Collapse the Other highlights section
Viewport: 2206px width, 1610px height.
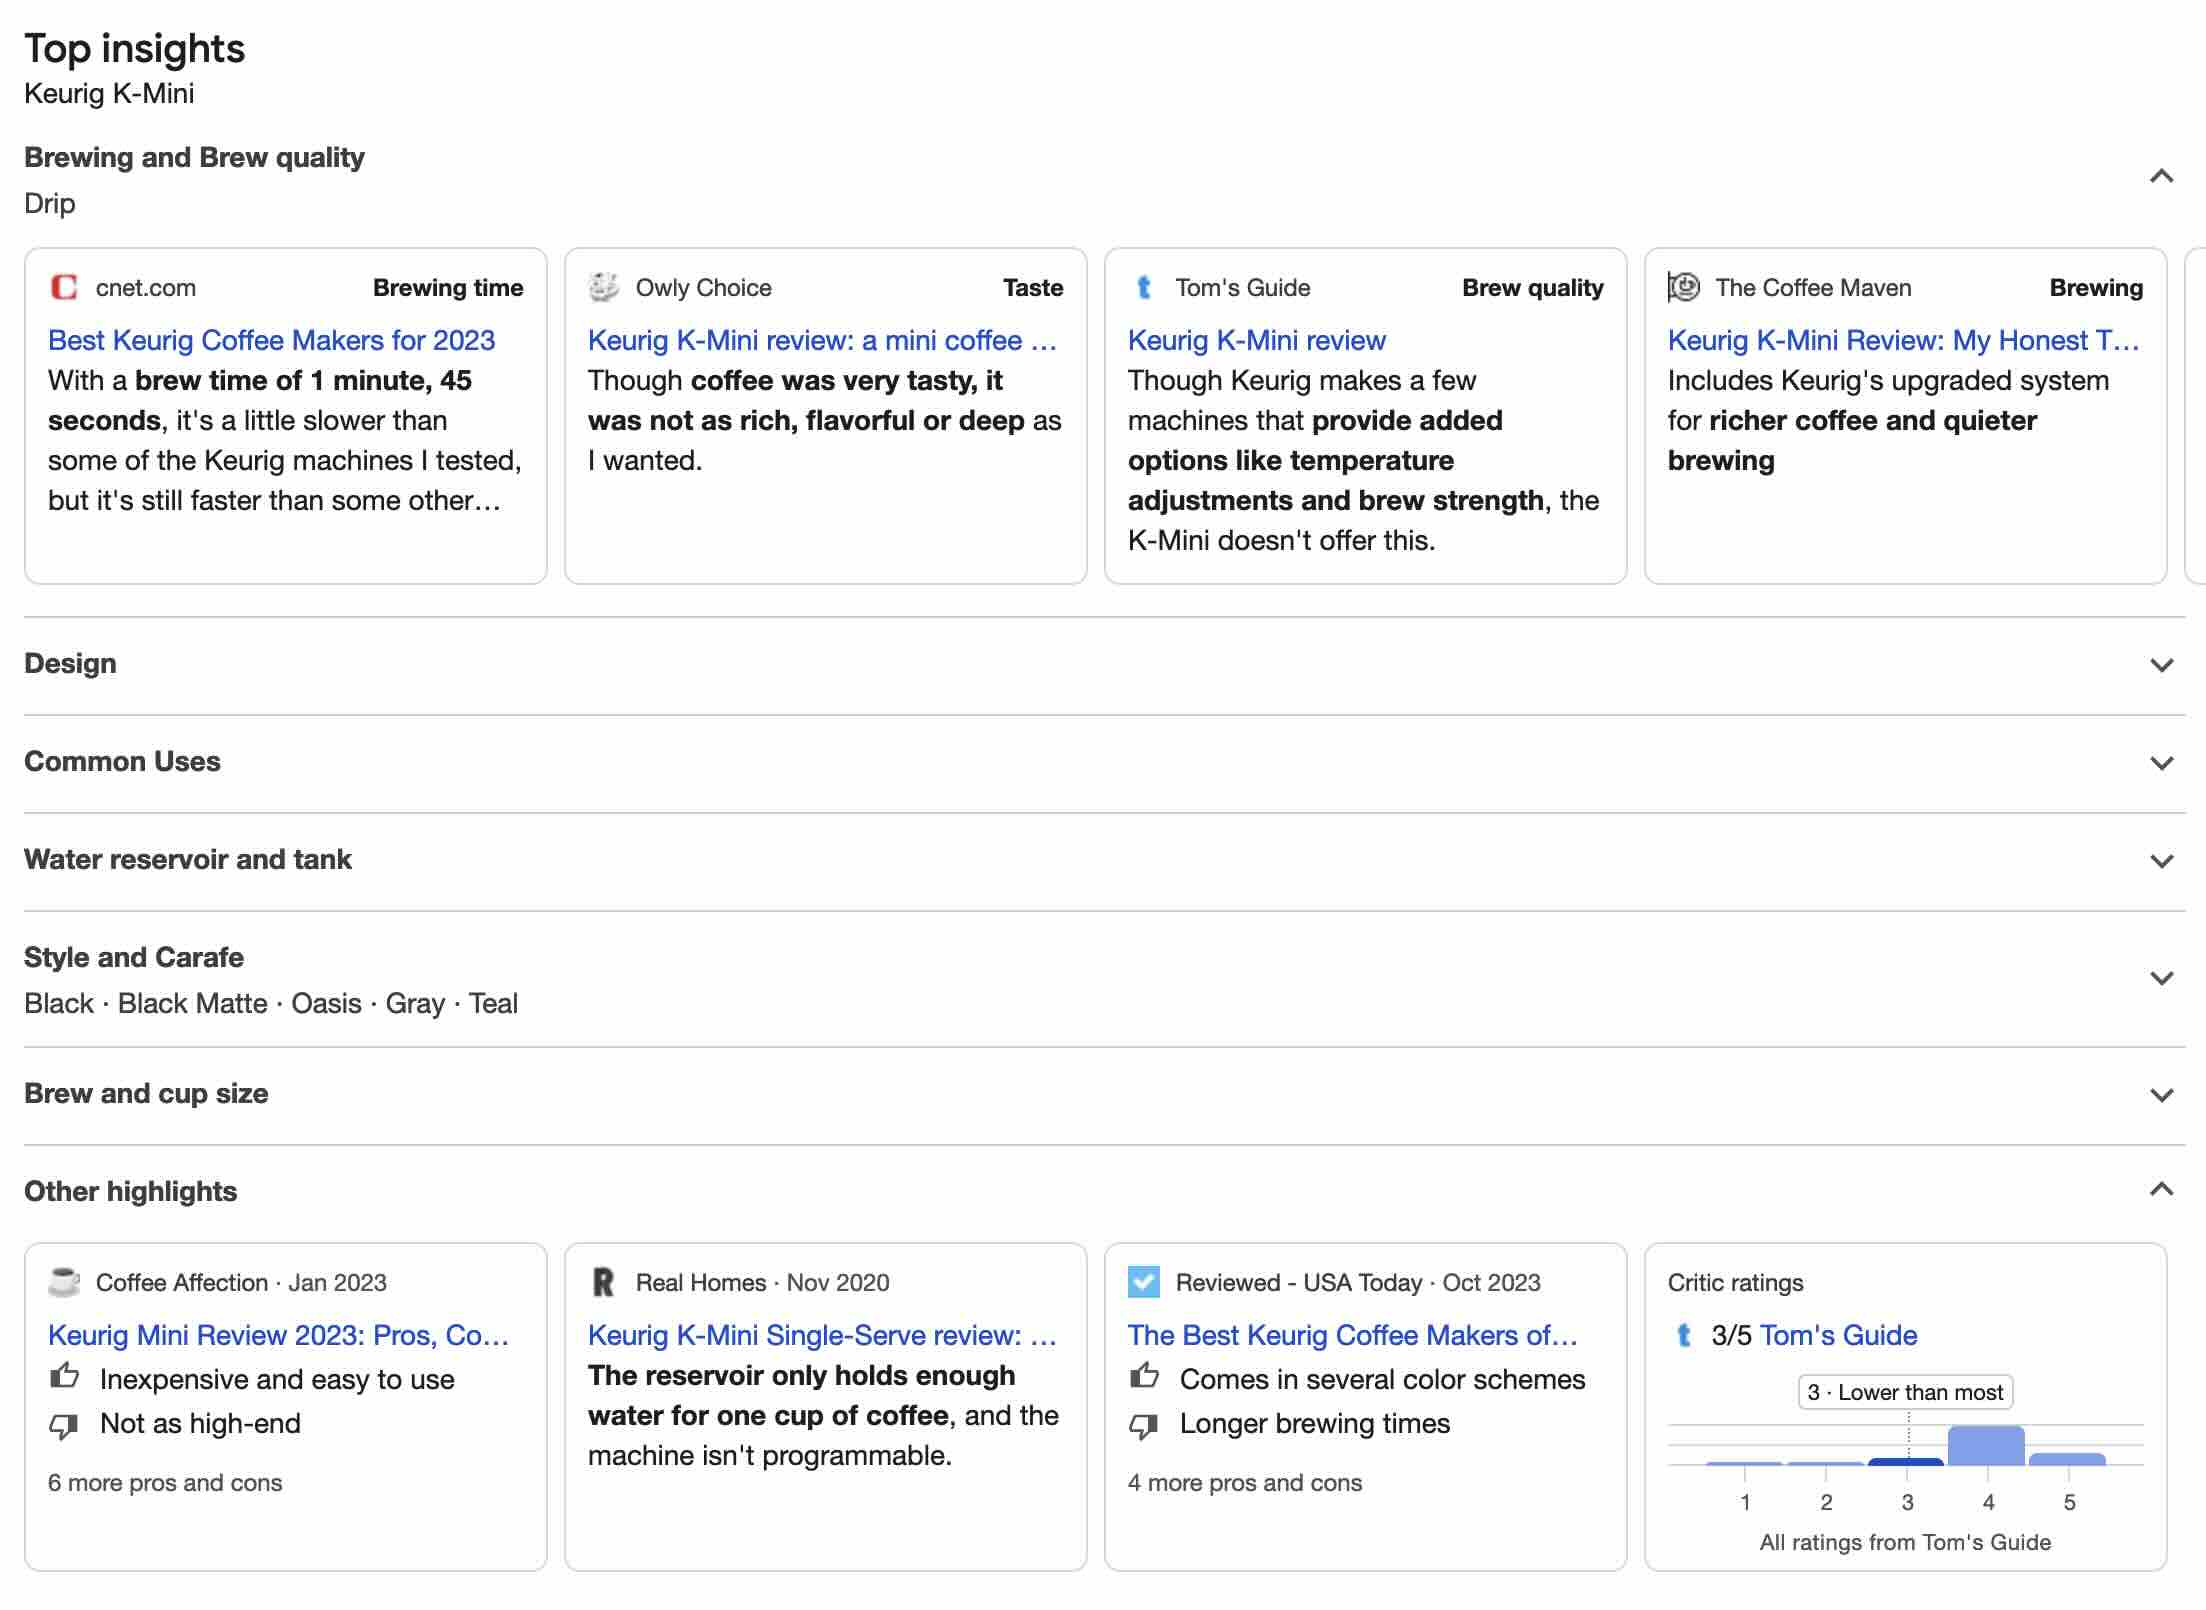[2162, 1189]
